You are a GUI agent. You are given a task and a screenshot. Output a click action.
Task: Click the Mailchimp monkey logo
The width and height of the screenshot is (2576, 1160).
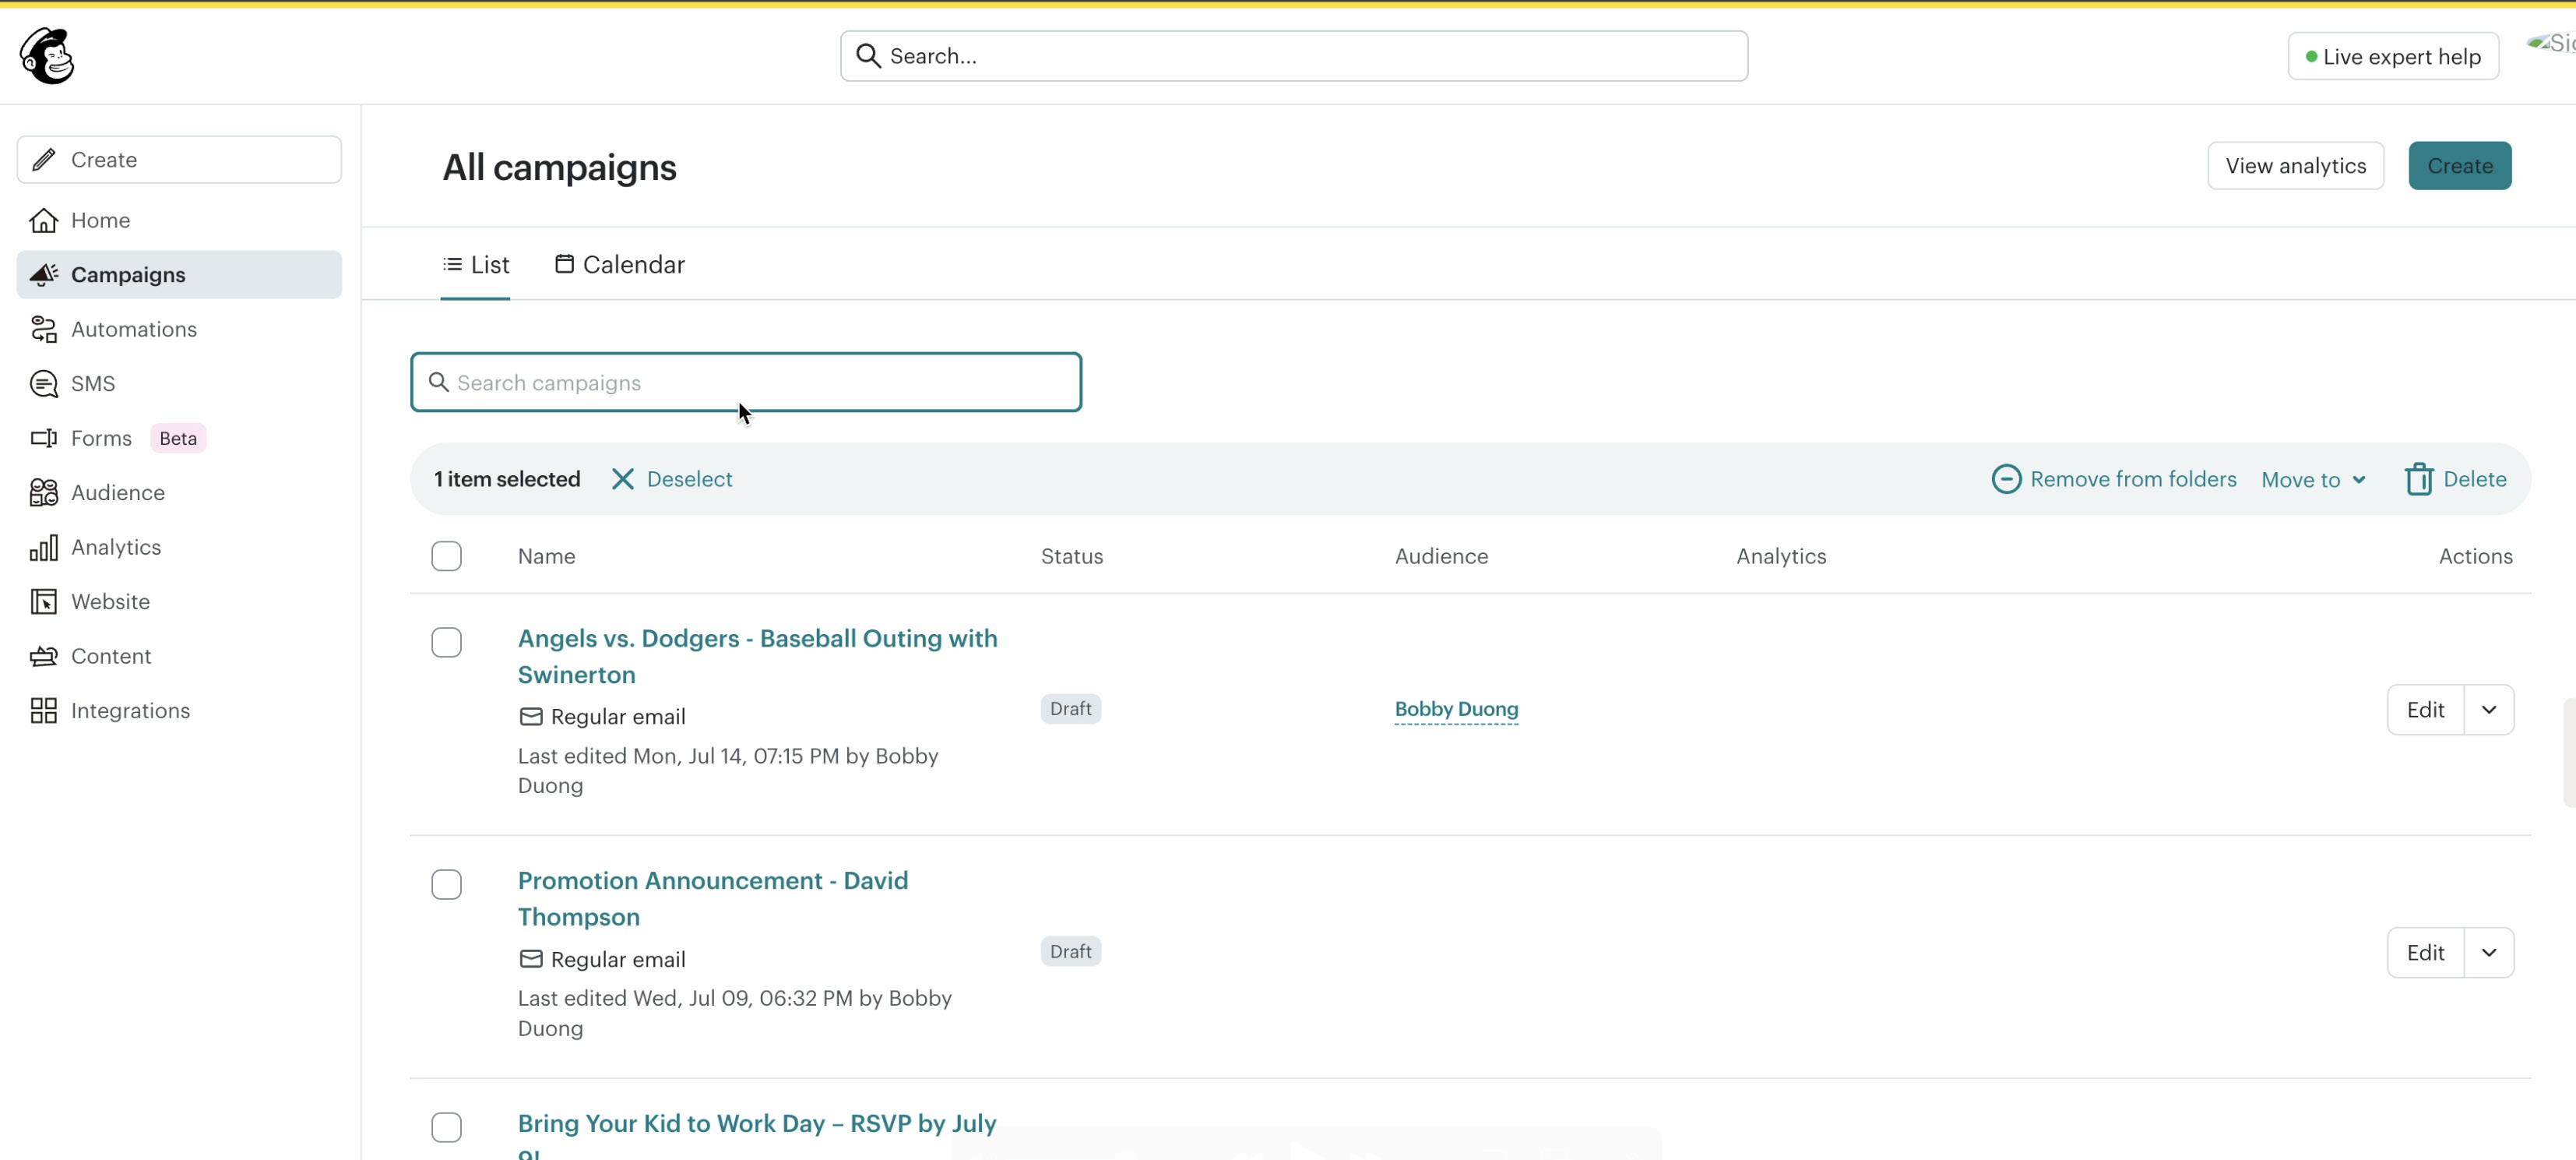point(46,56)
